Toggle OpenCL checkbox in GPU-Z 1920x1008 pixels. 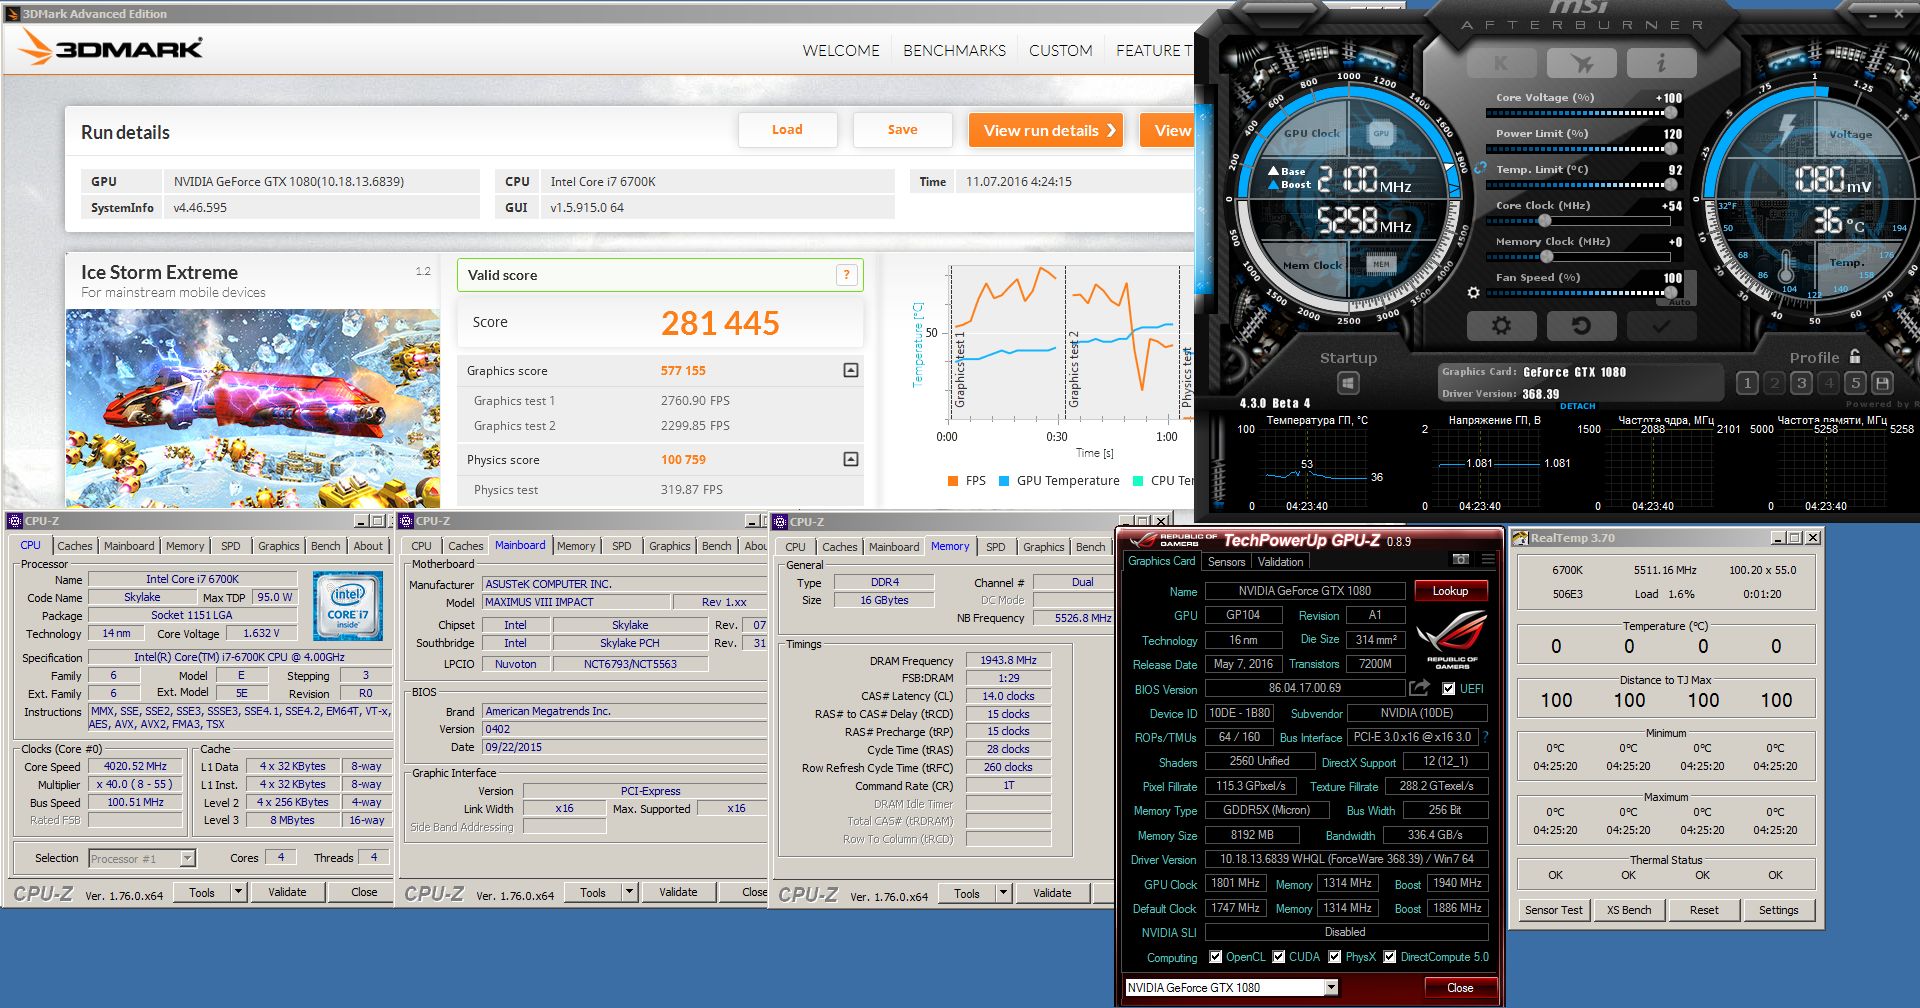[1216, 957]
